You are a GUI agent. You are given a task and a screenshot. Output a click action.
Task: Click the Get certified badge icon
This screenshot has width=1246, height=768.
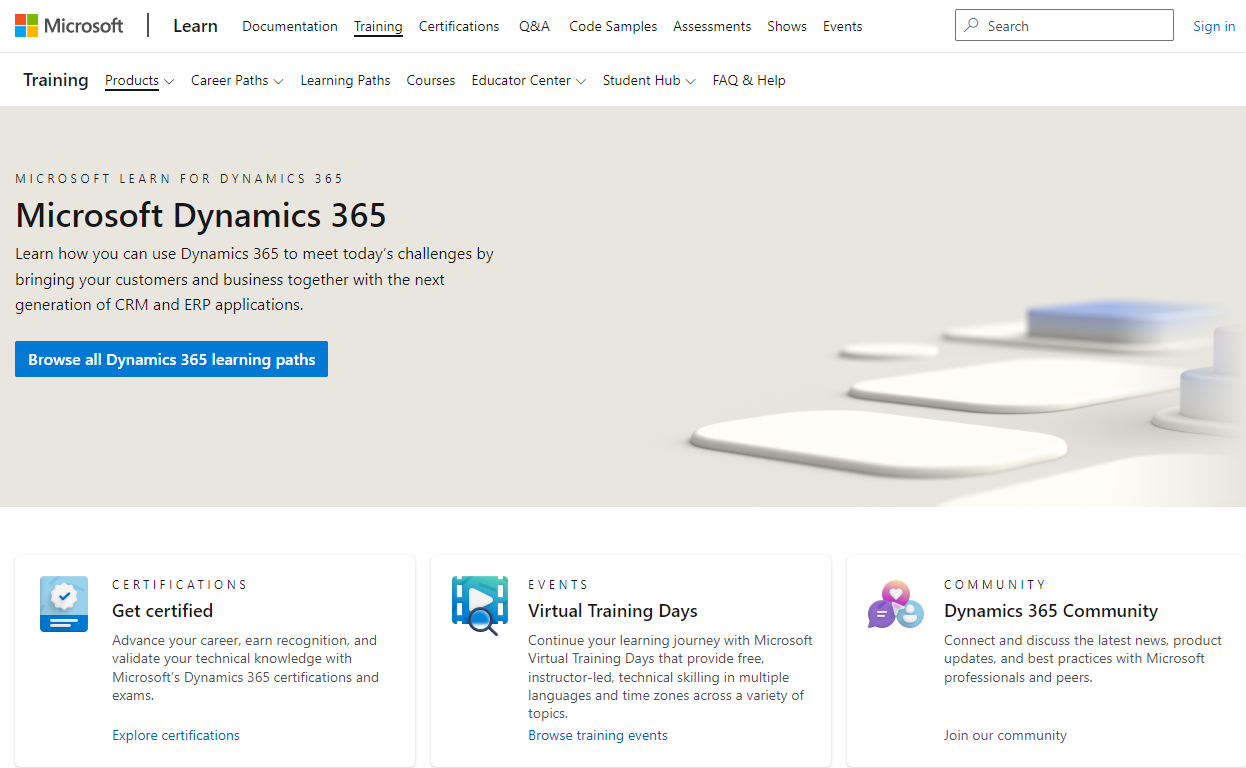click(x=64, y=604)
